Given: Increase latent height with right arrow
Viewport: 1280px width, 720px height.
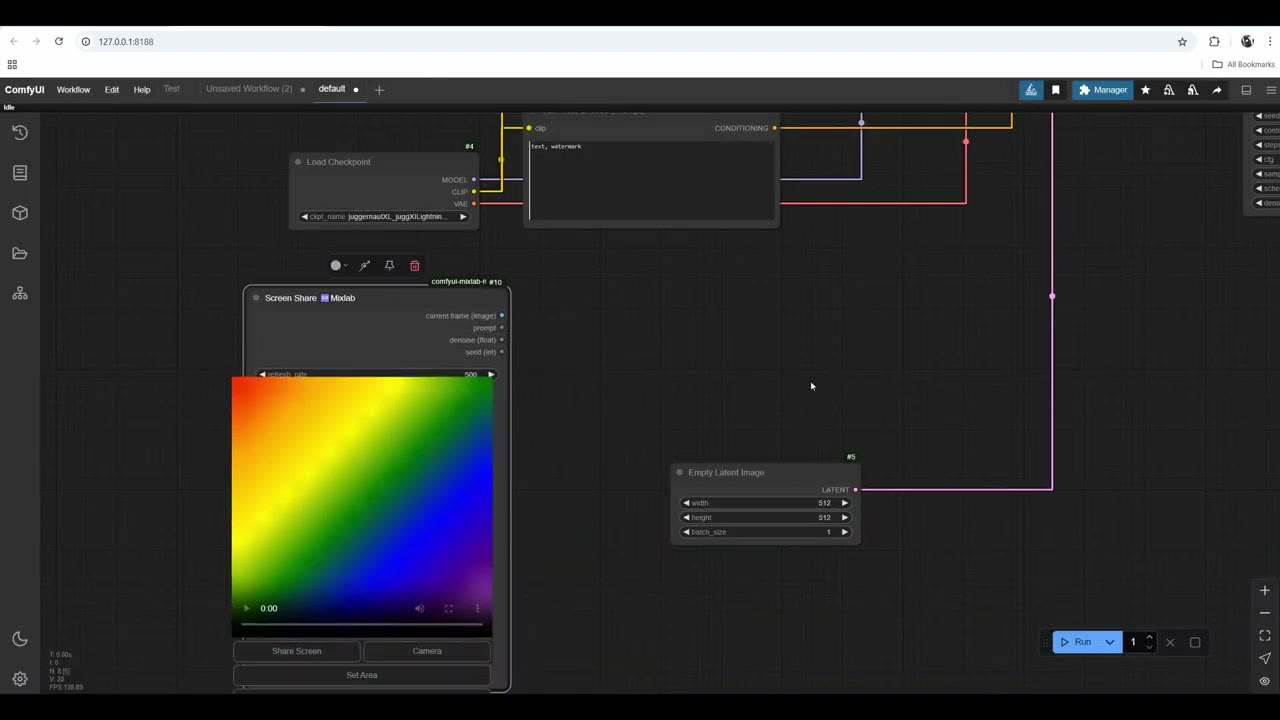Looking at the screenshot, I should pyautogui.click(x=845, y=518).
